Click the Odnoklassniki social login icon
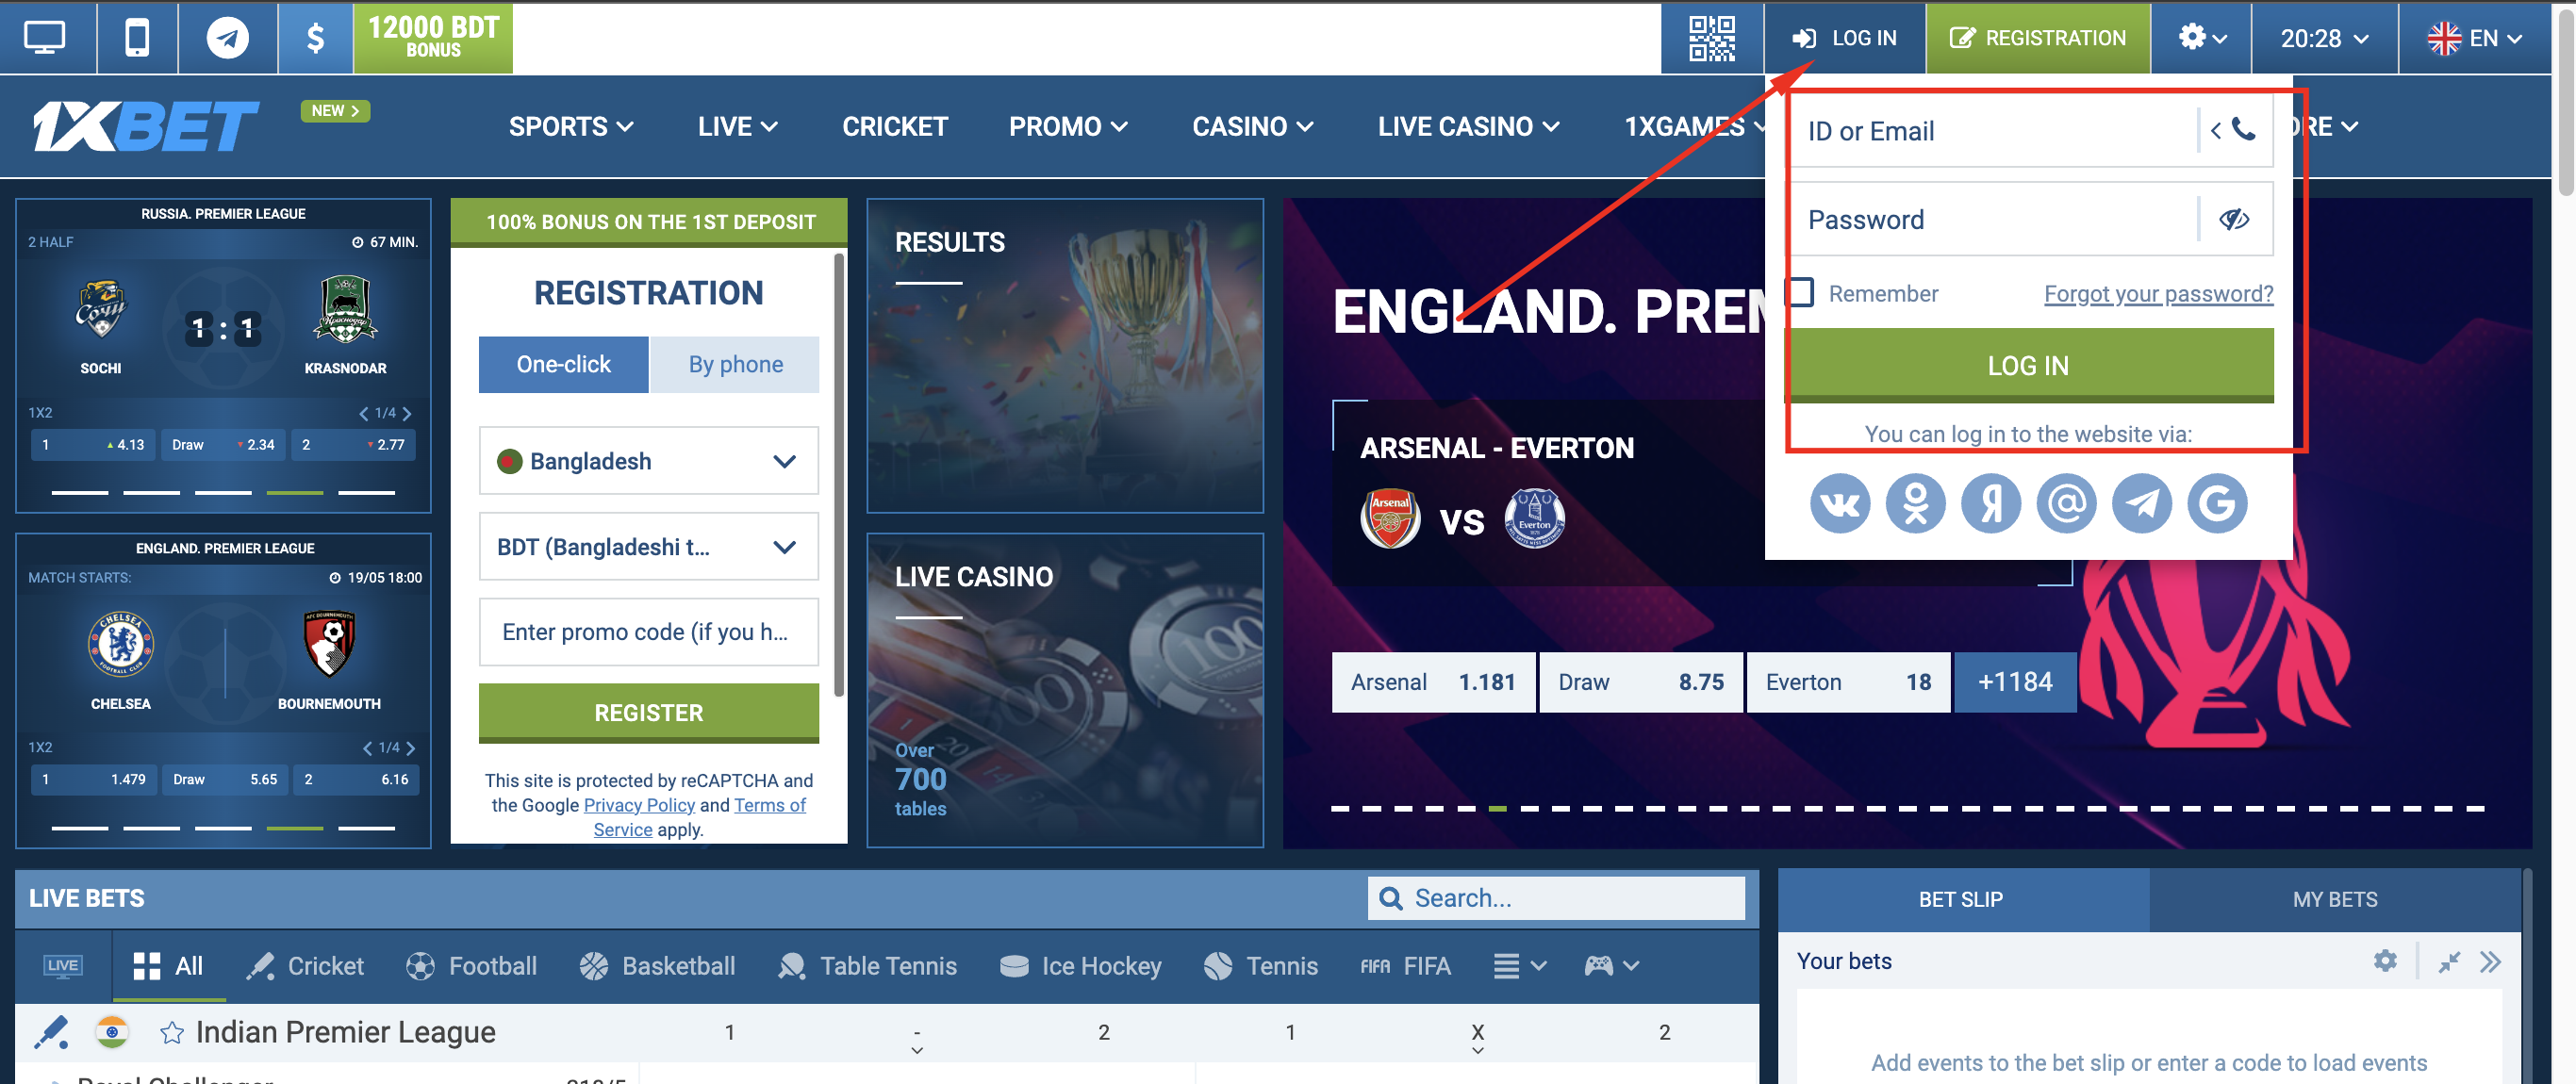The image size is (2576, 1084). (1914, 502)
